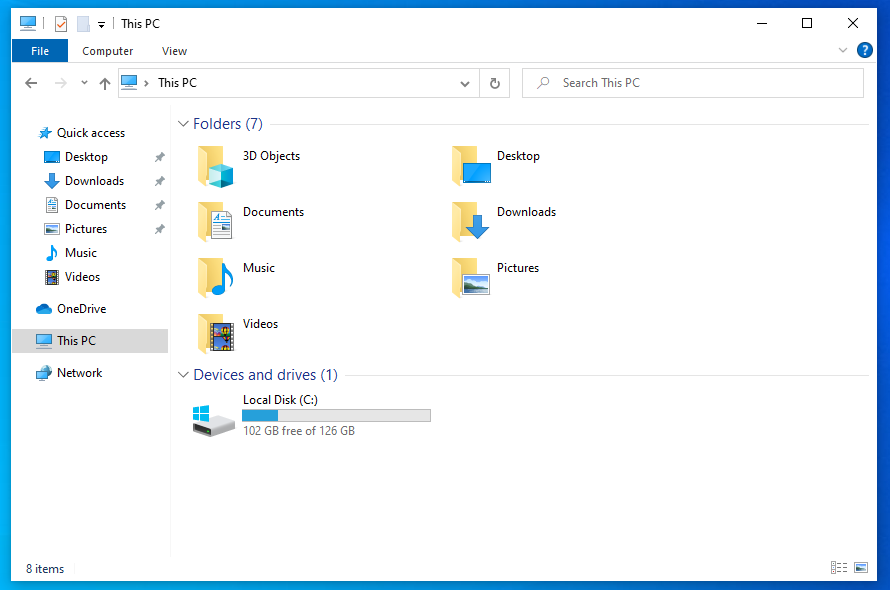Image resolution: width=890 pixels, height=590 pixels.
Task: Switch to details view in status bar
Action: point(839,567)
